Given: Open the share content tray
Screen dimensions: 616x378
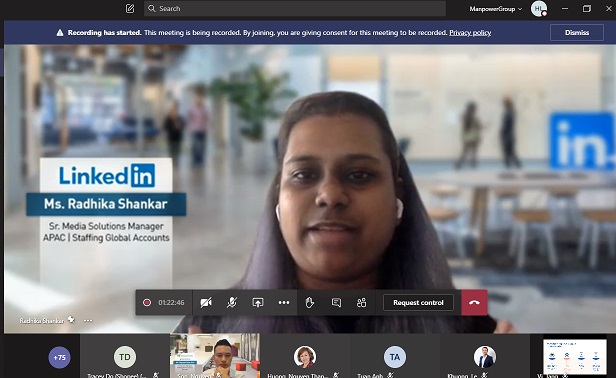Looking at the screenshot, I should pos(258,303).
